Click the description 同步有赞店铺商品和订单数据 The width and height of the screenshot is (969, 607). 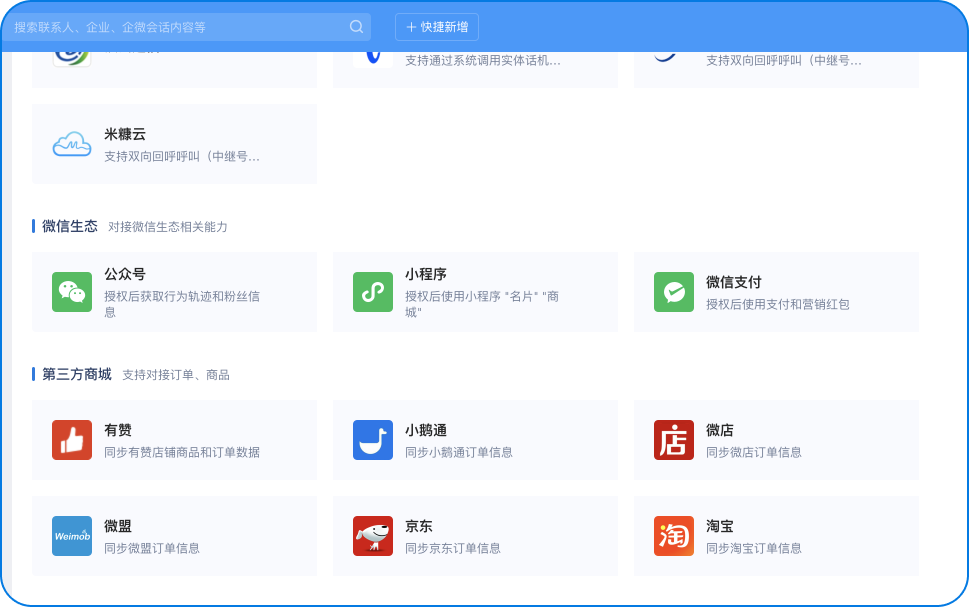pyautogui.click(x=182, y=452)
